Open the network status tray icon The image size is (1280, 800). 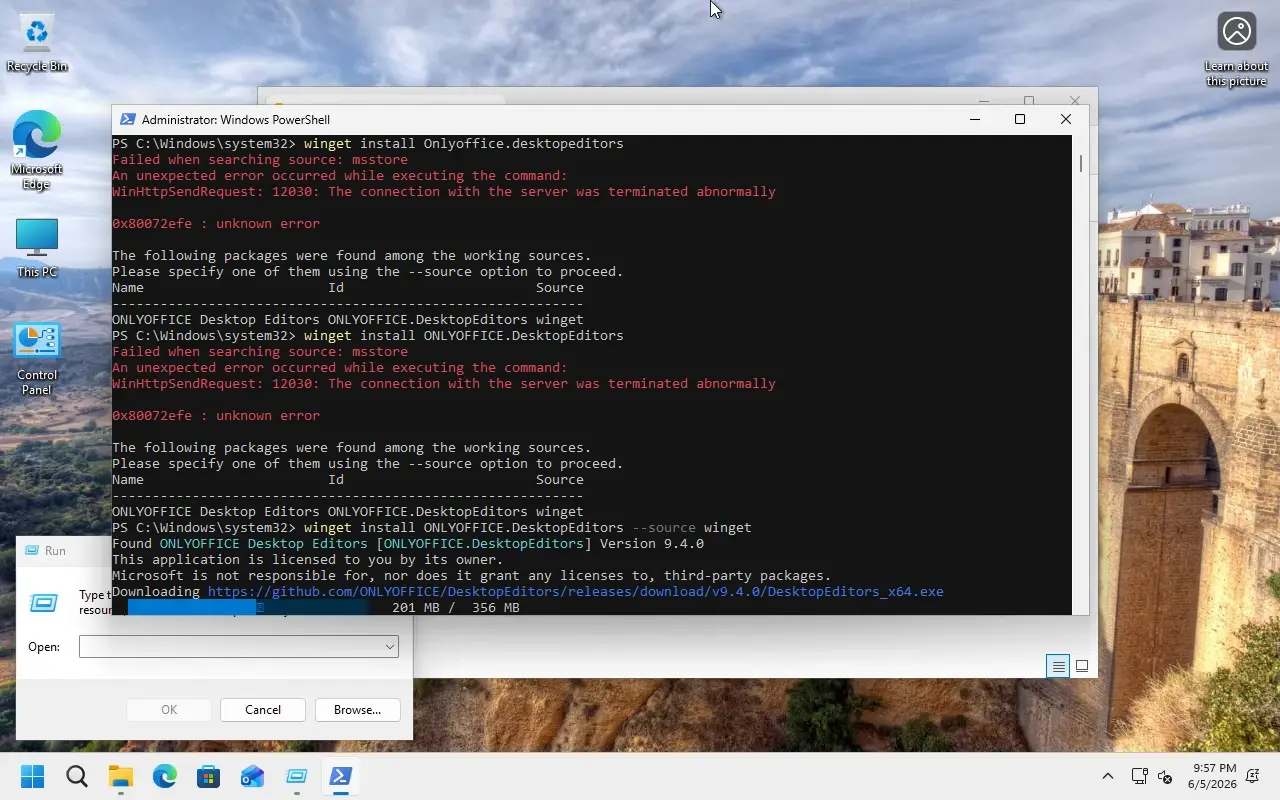click(x=1139, y=776)
